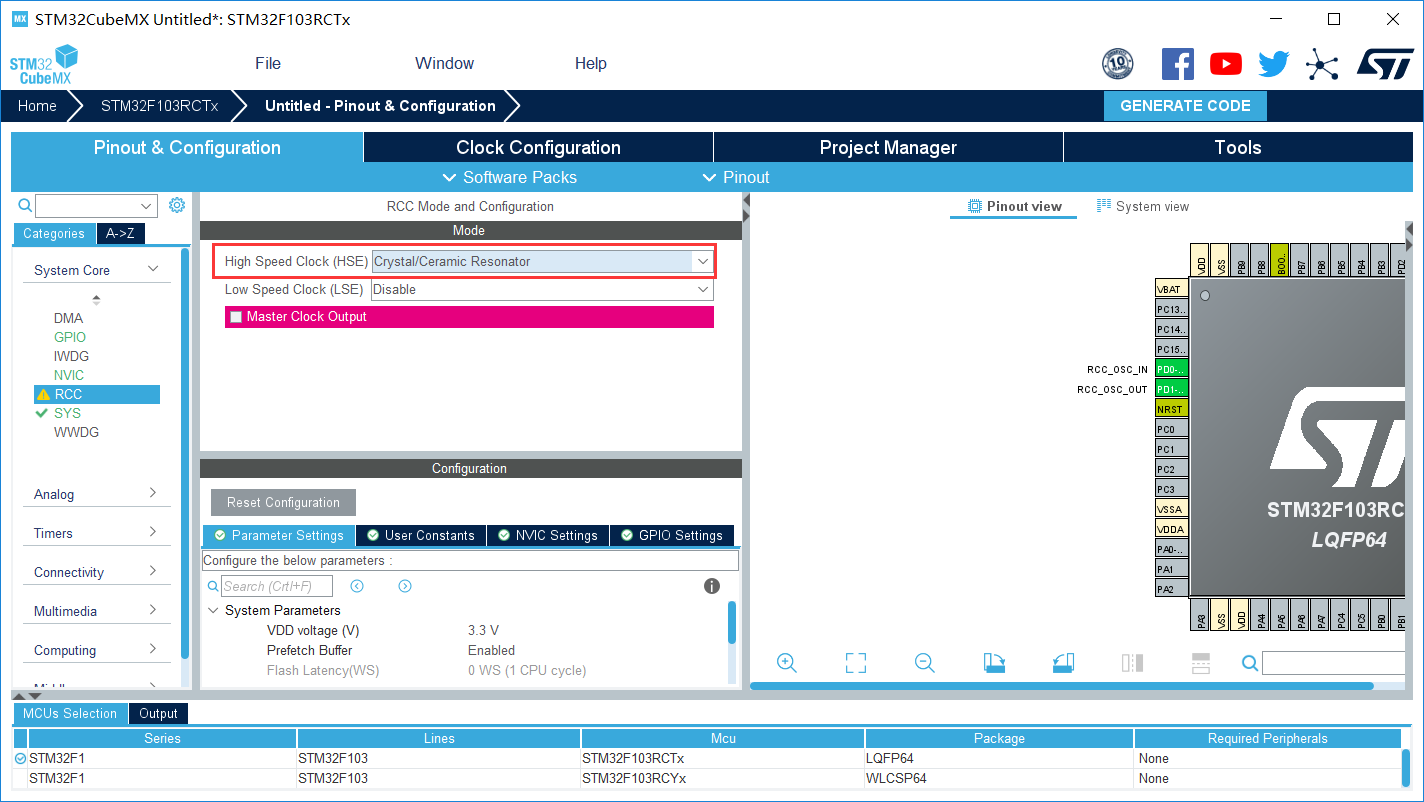This screenshot has width=1424, height=802.
Task: Switch to the Tools tab
Action: point(1238,147)
